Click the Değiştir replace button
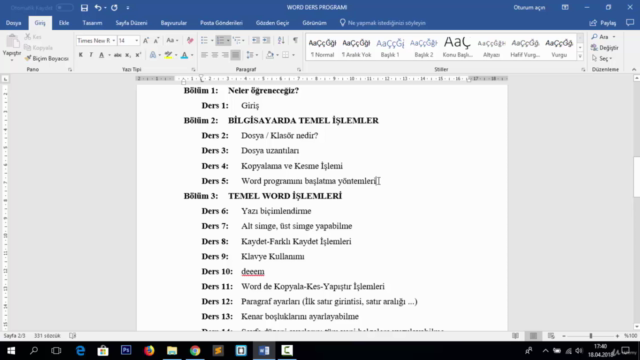The image size is (640, 360). coord(605,48)
